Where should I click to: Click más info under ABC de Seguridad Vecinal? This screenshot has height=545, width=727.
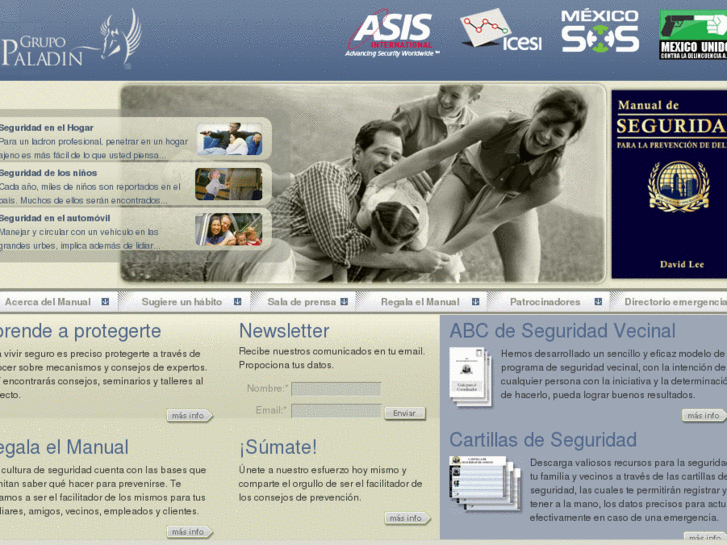click(704, 416)
